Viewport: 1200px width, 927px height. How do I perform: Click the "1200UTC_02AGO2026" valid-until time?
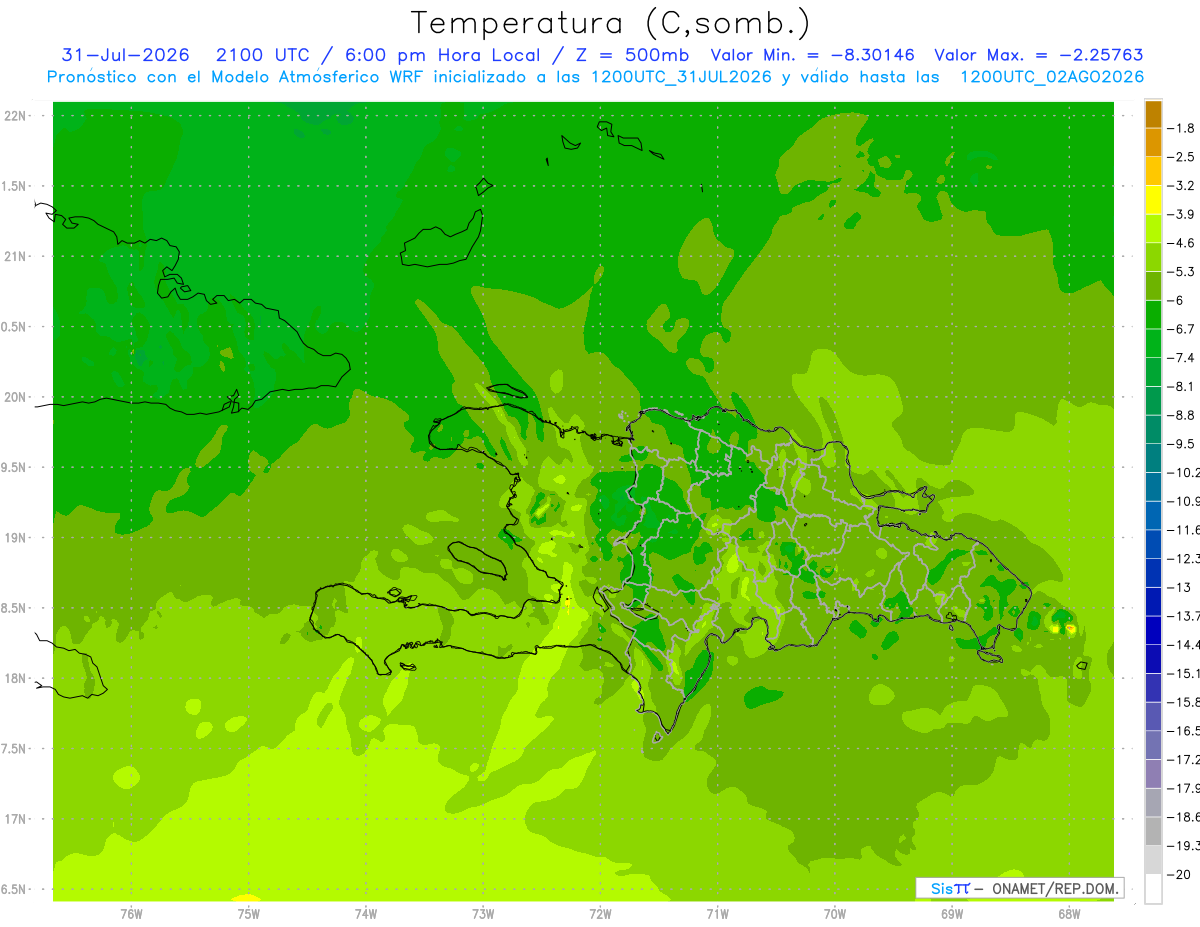coord(1052,77)
